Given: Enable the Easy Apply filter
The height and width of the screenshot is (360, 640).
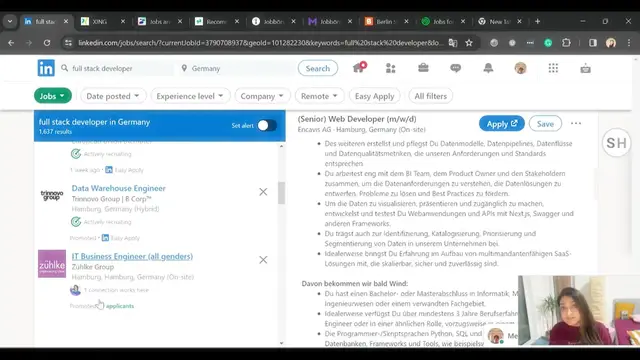Looking at the screenshot, I should click(x=374, y=96).
